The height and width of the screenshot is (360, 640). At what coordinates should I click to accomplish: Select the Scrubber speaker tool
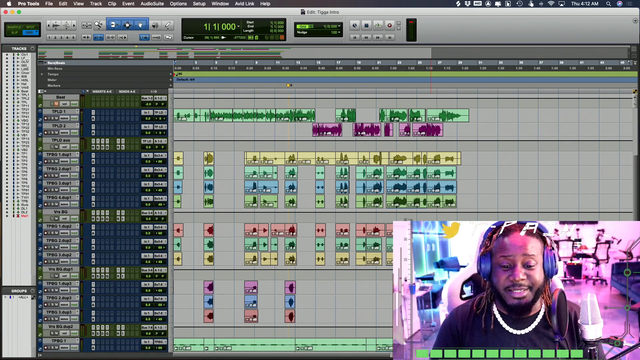[x=155, y=25]
